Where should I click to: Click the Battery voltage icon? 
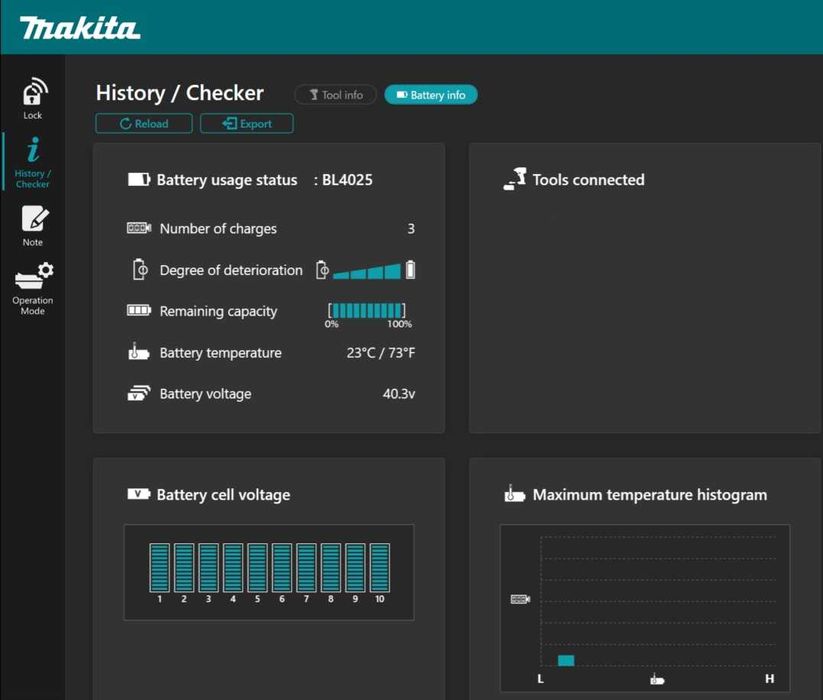(x=139, y=394)
